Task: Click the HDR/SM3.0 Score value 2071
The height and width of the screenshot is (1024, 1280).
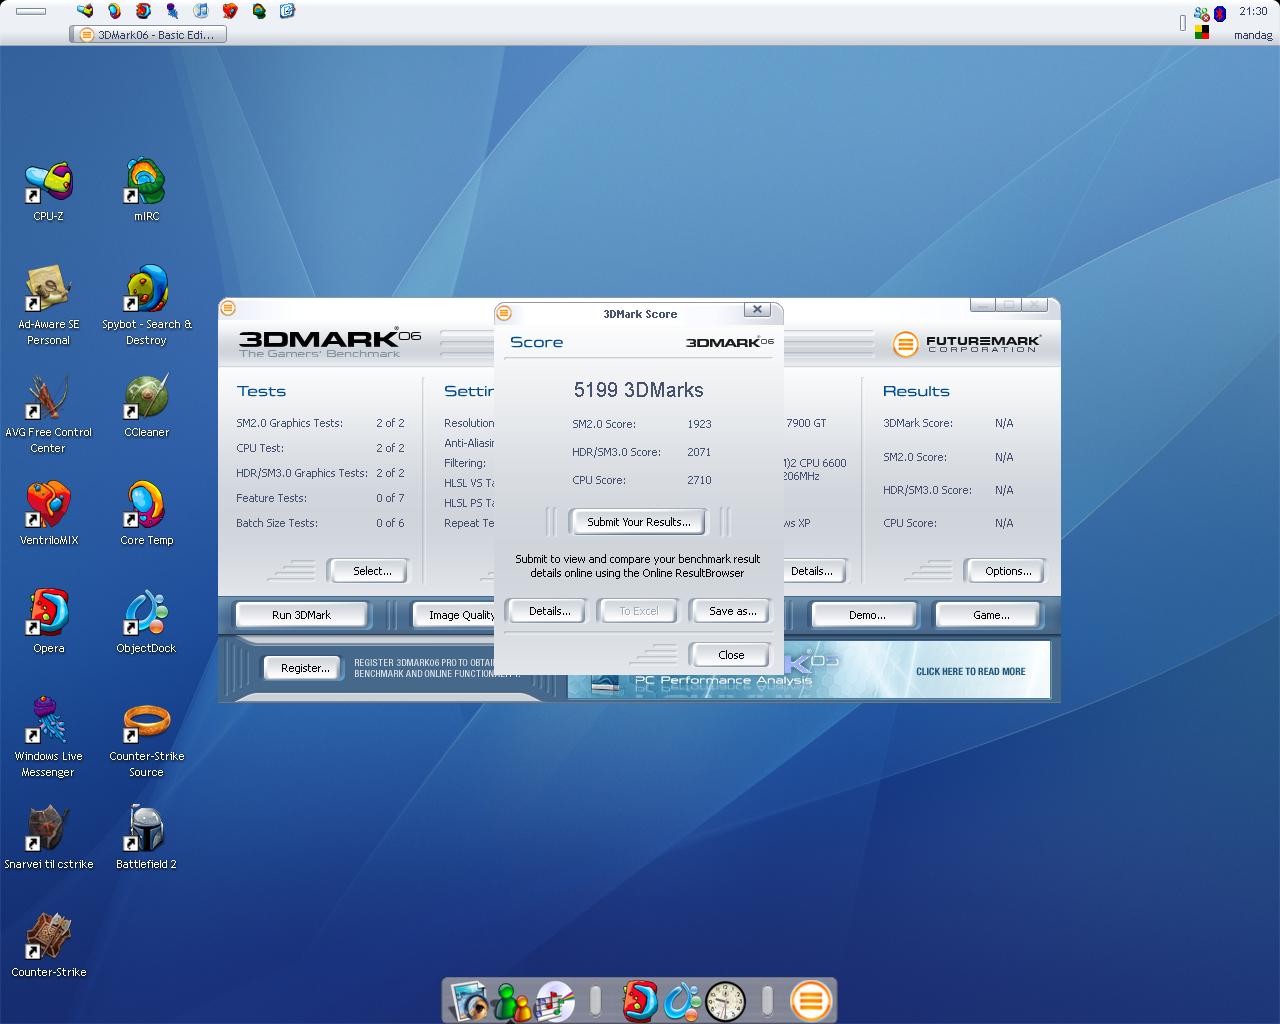Action: (x=699, y=452)
